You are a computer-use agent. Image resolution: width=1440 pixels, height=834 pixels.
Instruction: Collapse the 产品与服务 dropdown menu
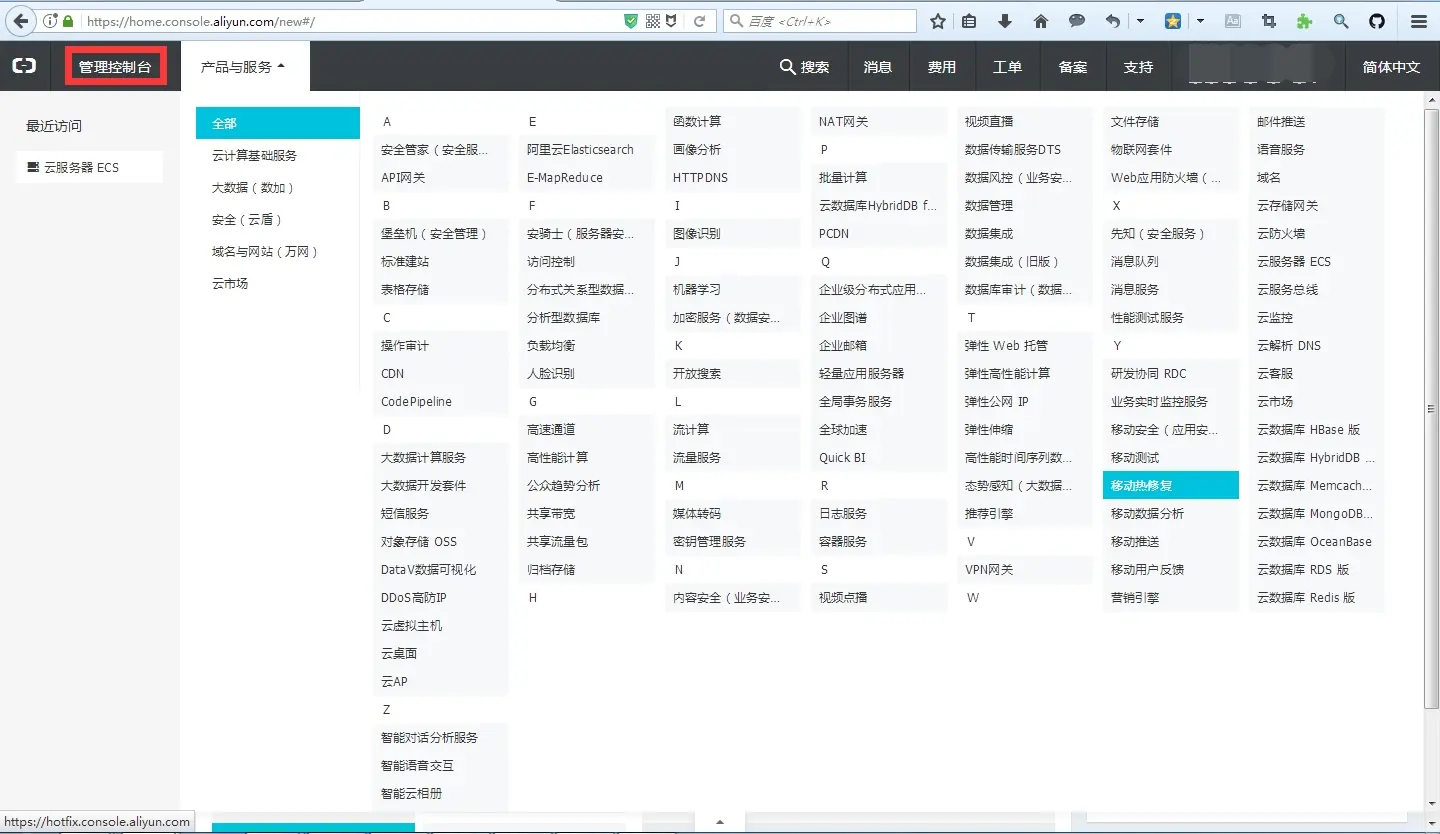(x=237, y=66)
